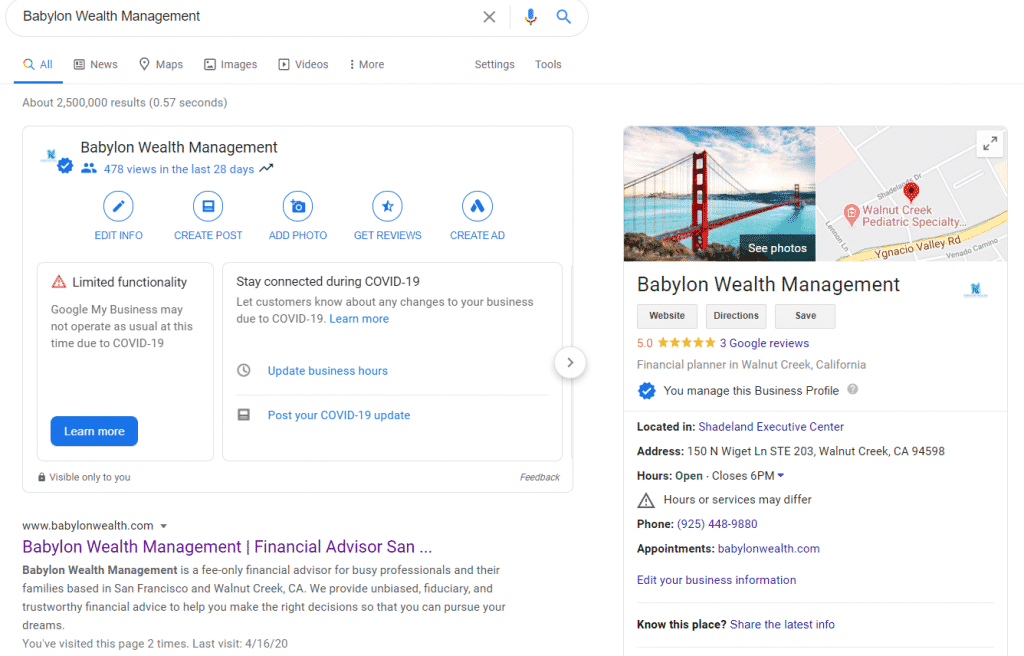Image resolution: width=1024 pixels, height=656 pixels.
Task: Click the Learn more link about COVID-19 changes
Action: coord(359,319)
